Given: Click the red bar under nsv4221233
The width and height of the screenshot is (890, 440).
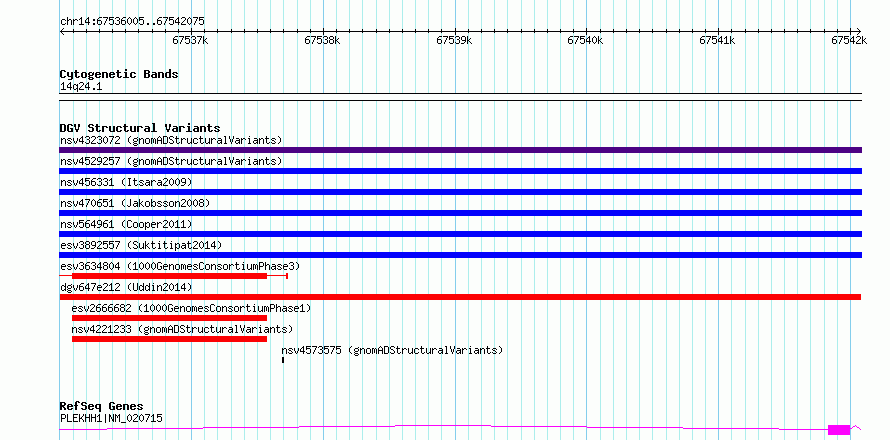Looking at the screenshot, I should pyautogui.click(x=169, y=339).
